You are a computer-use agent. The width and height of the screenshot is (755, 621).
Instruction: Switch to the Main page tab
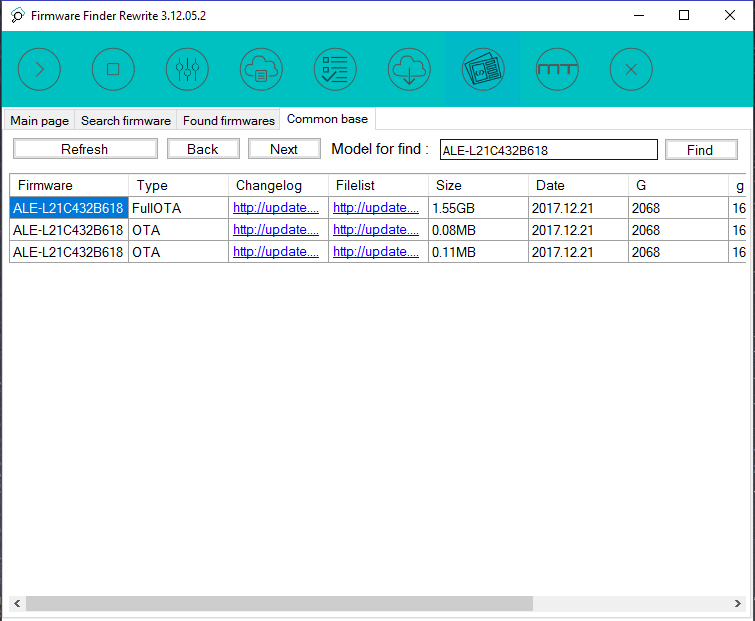point(39,120)
